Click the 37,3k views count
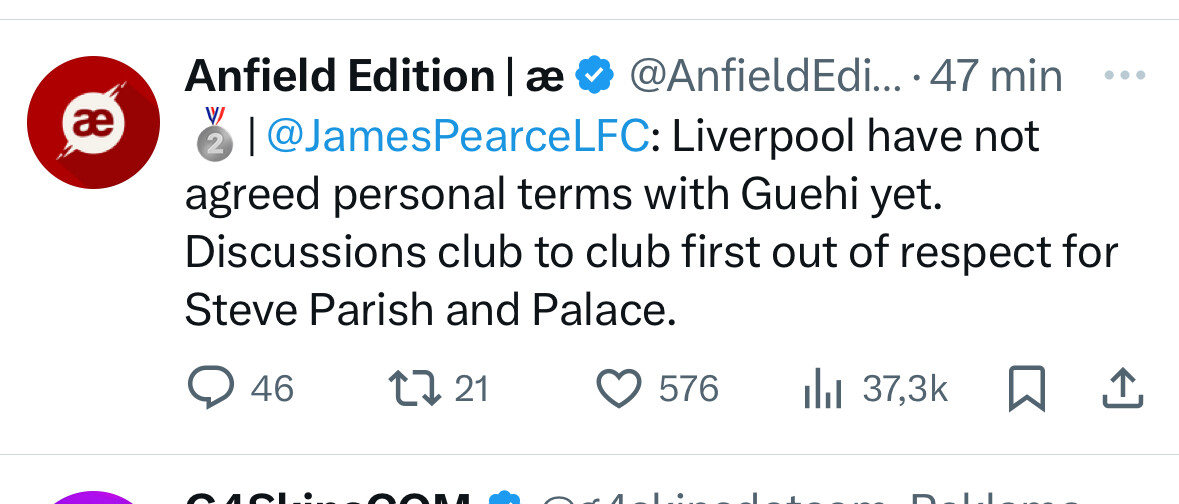The width and height of the screenshot is (1179, 504). coord(904,388)
